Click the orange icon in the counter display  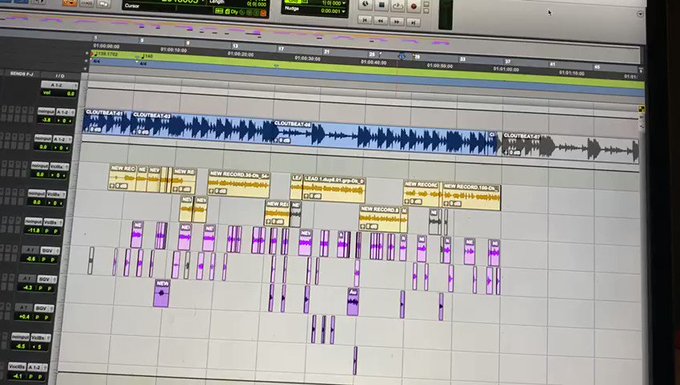[x=263, y=13]
